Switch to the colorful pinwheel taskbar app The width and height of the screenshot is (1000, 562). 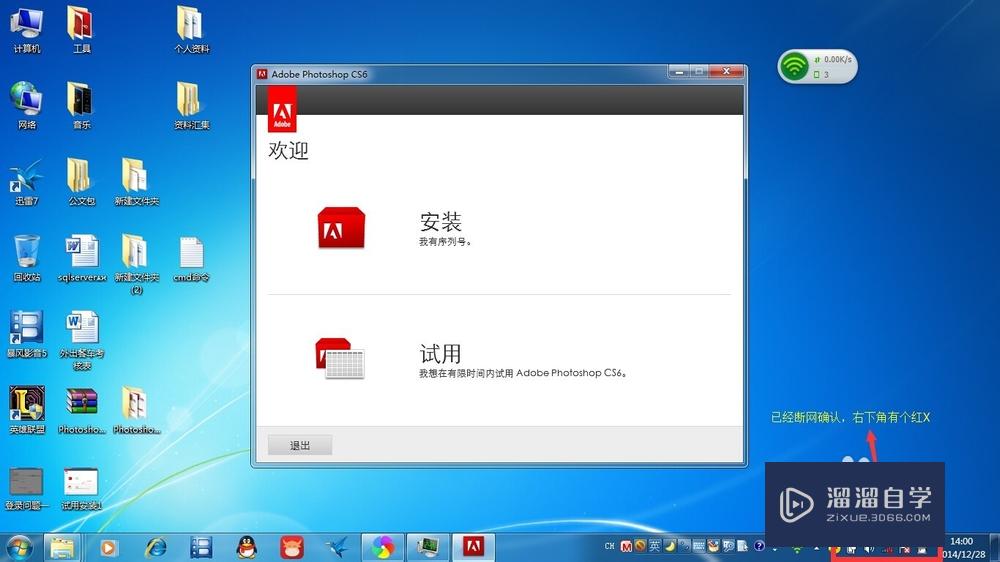(383, 548)
